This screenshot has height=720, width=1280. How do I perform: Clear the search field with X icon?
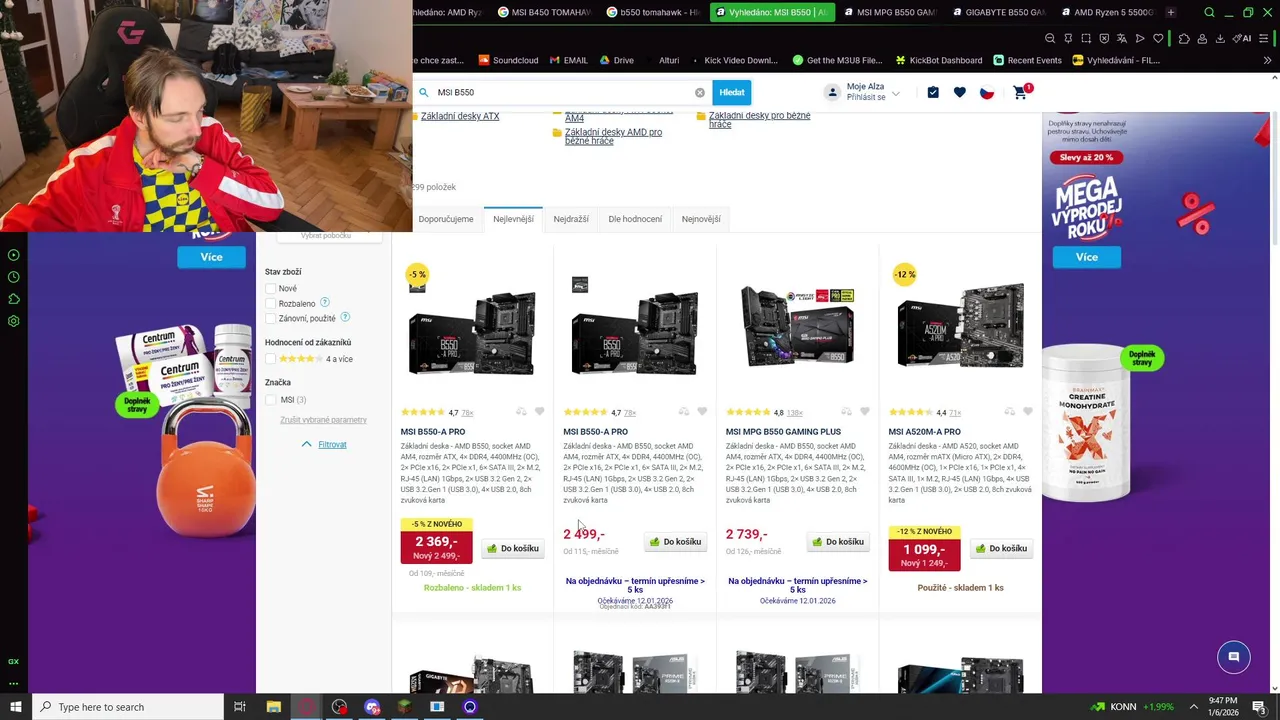tap(700, 92)
